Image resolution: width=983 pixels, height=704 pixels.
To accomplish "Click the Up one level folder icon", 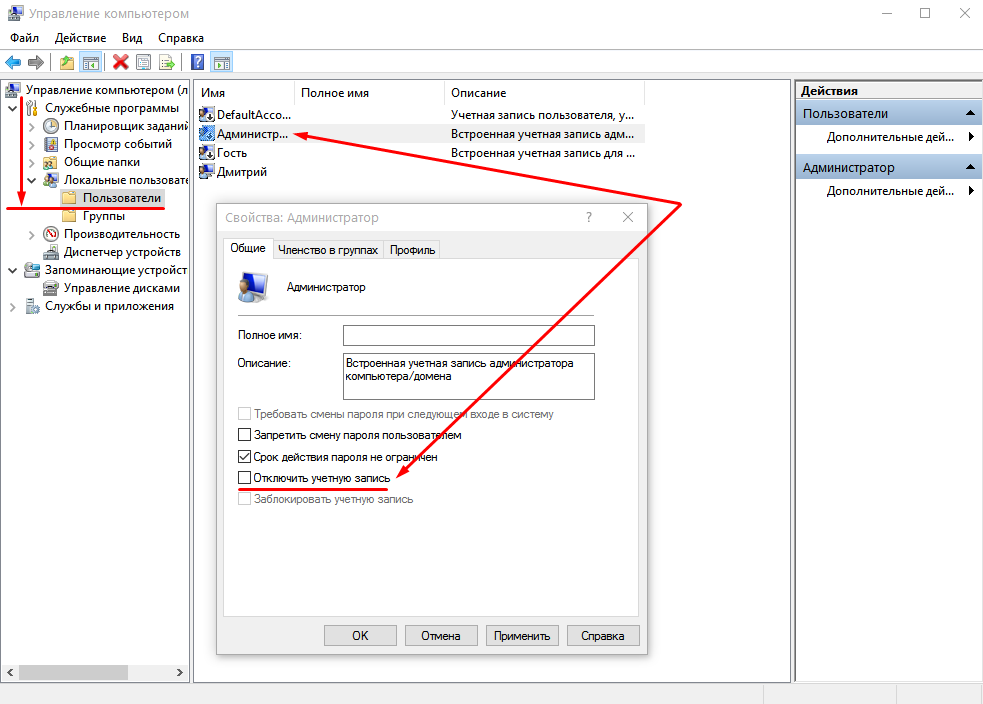I will coord(67,62).
